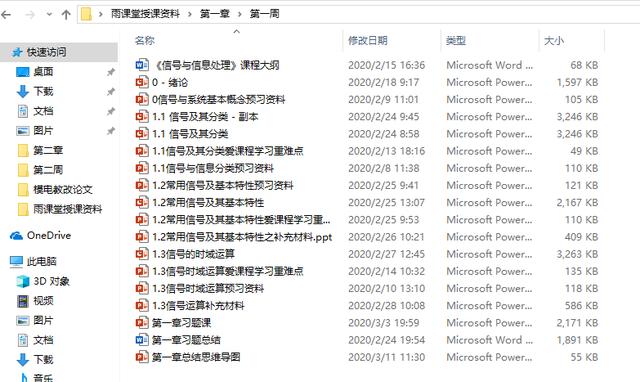Open recent locations dropdown chevron
This screenshot has width=640, height=382.
pyautogui.click(x=49, y=15)
